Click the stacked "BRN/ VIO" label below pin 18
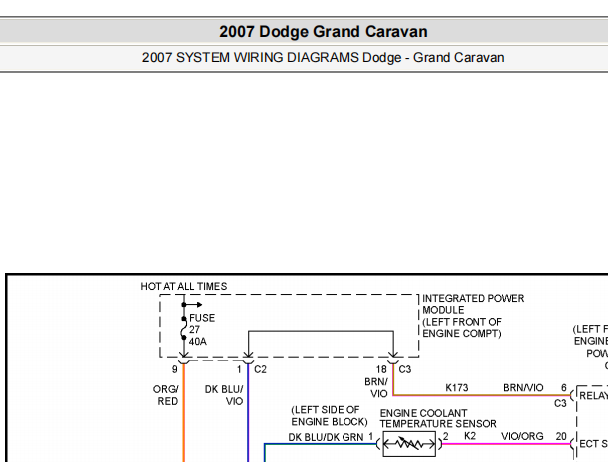This screenshot has width=608, height=462. (376, 388)
